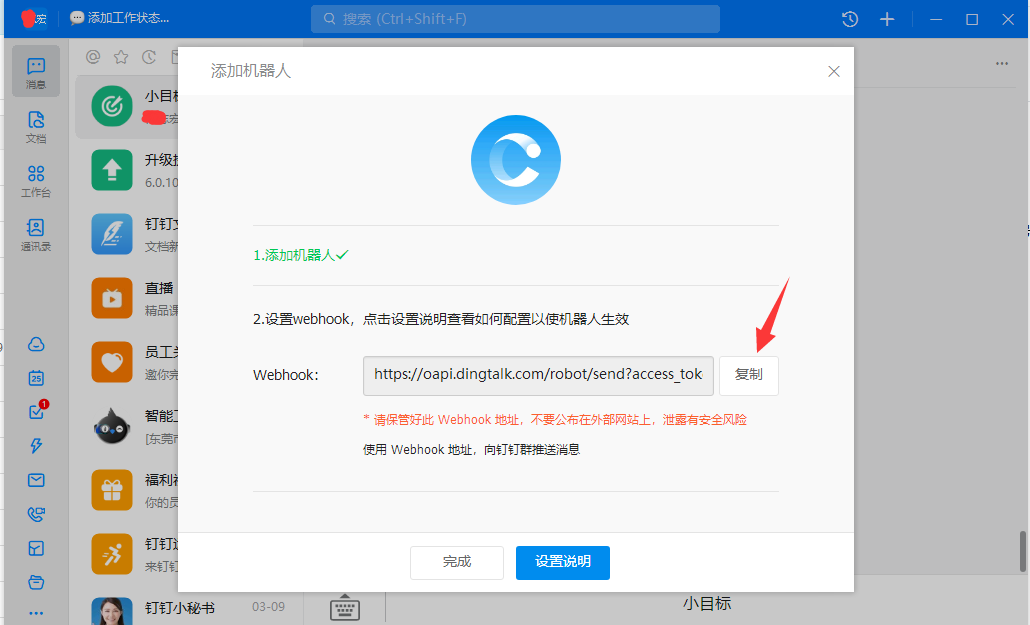Click the plus icon in title bar
Screen dimensions: 1030x625
point(886,19)
